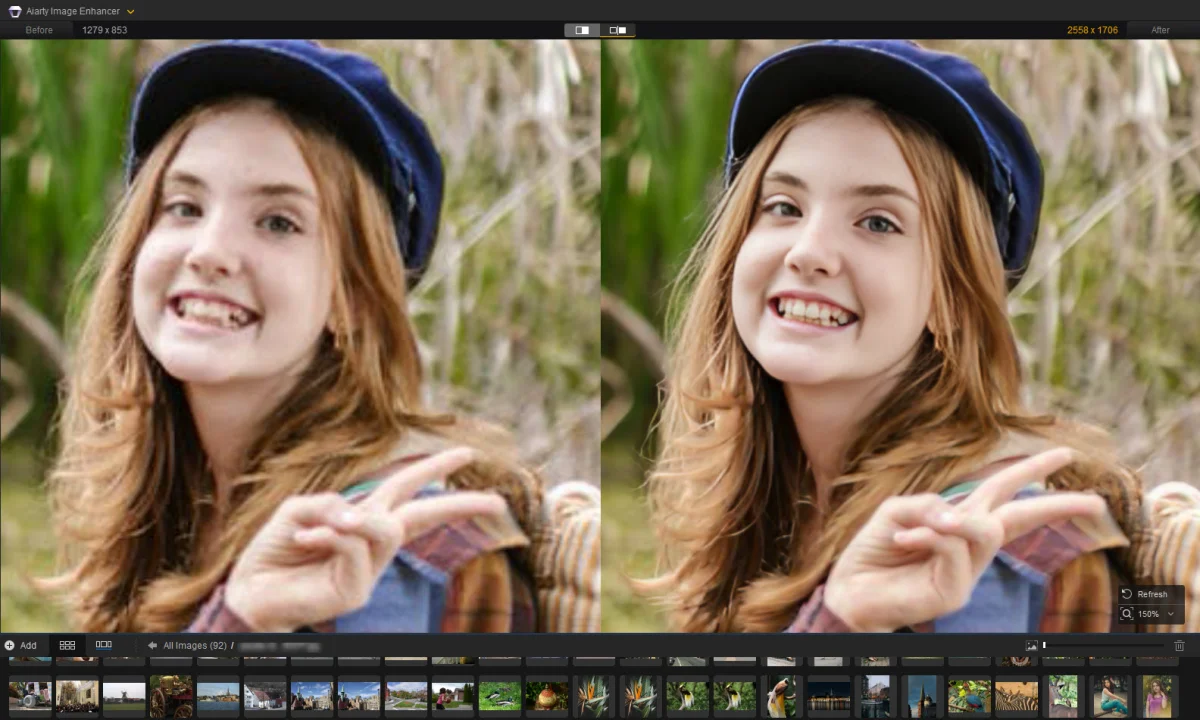Click the back arrow in the image browser
The image size is (1200, 720).
click(153, 646)
